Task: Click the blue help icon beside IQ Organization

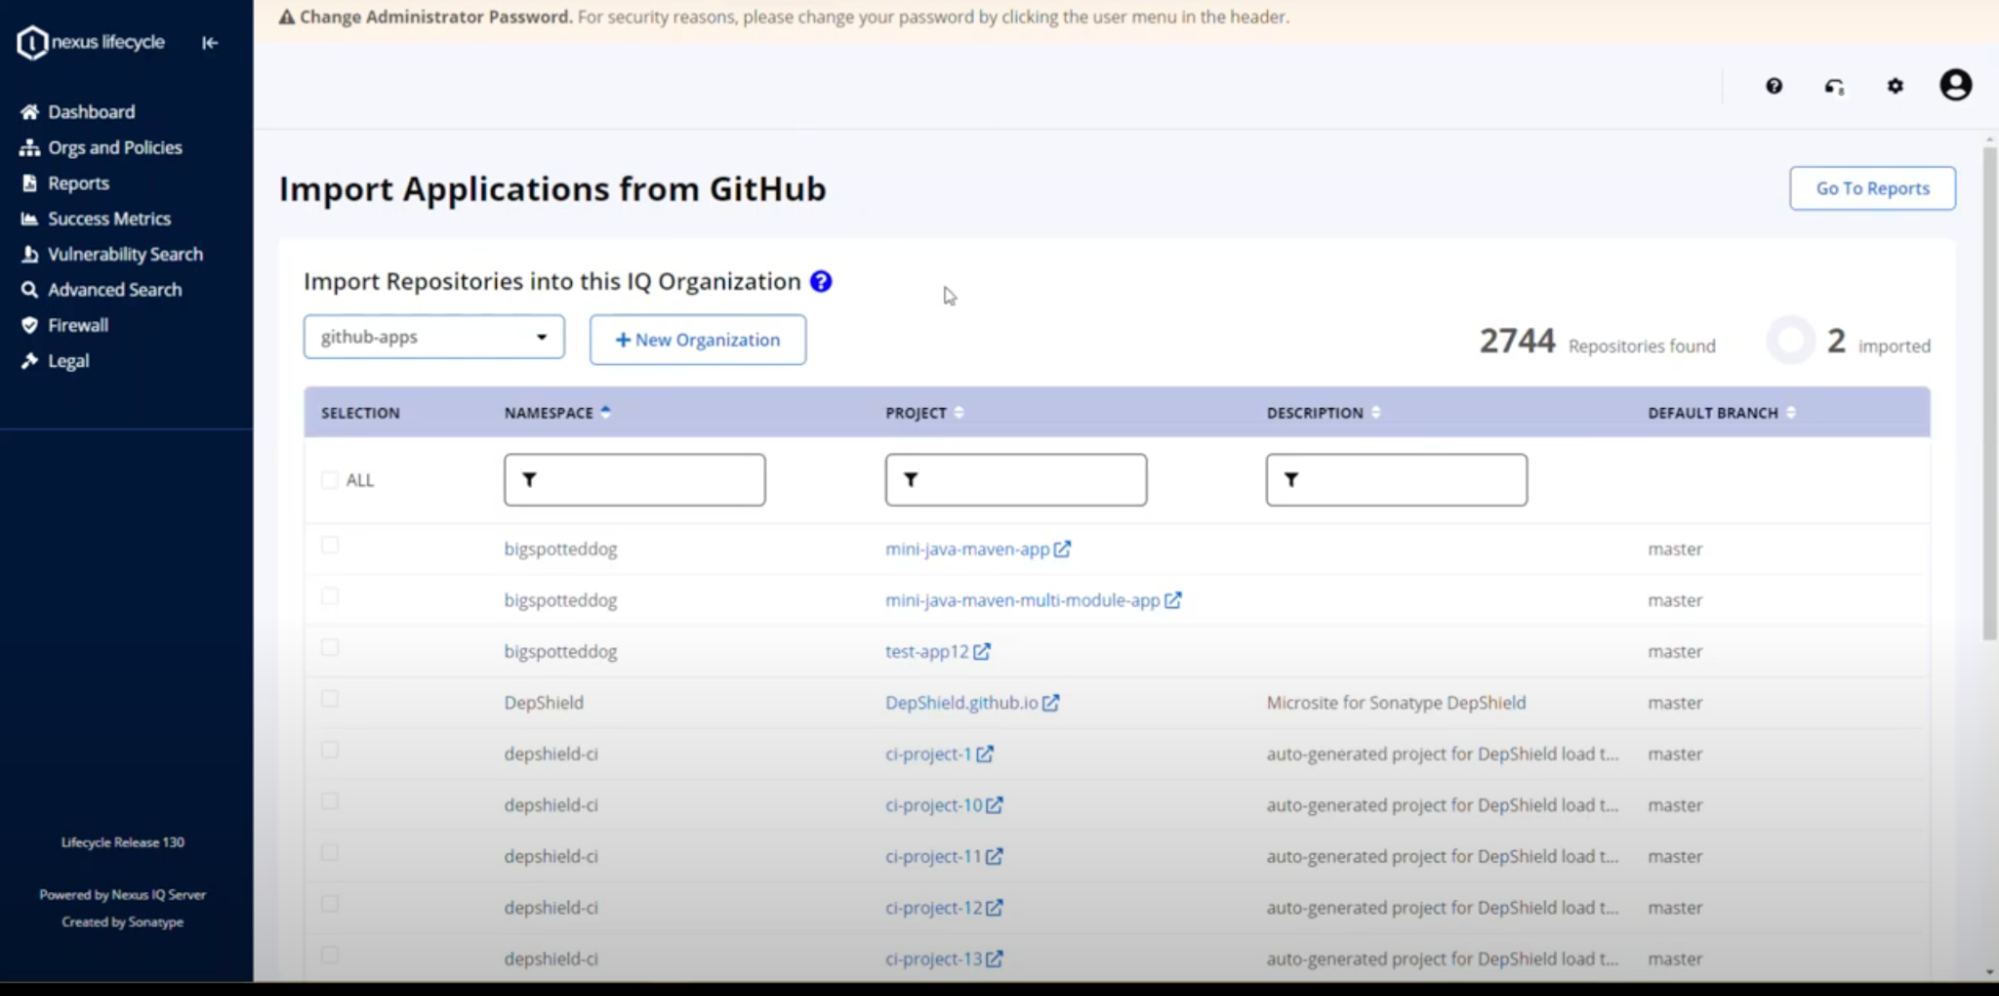Action: click(821, 282)
